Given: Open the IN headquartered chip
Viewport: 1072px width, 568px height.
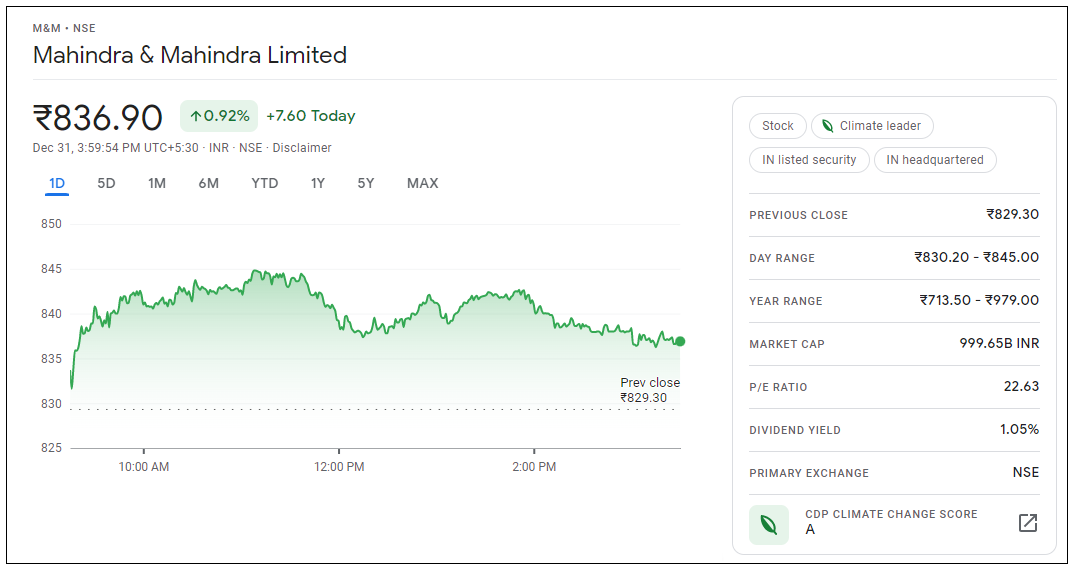Looking at the screenshot, I should point(935,160).
